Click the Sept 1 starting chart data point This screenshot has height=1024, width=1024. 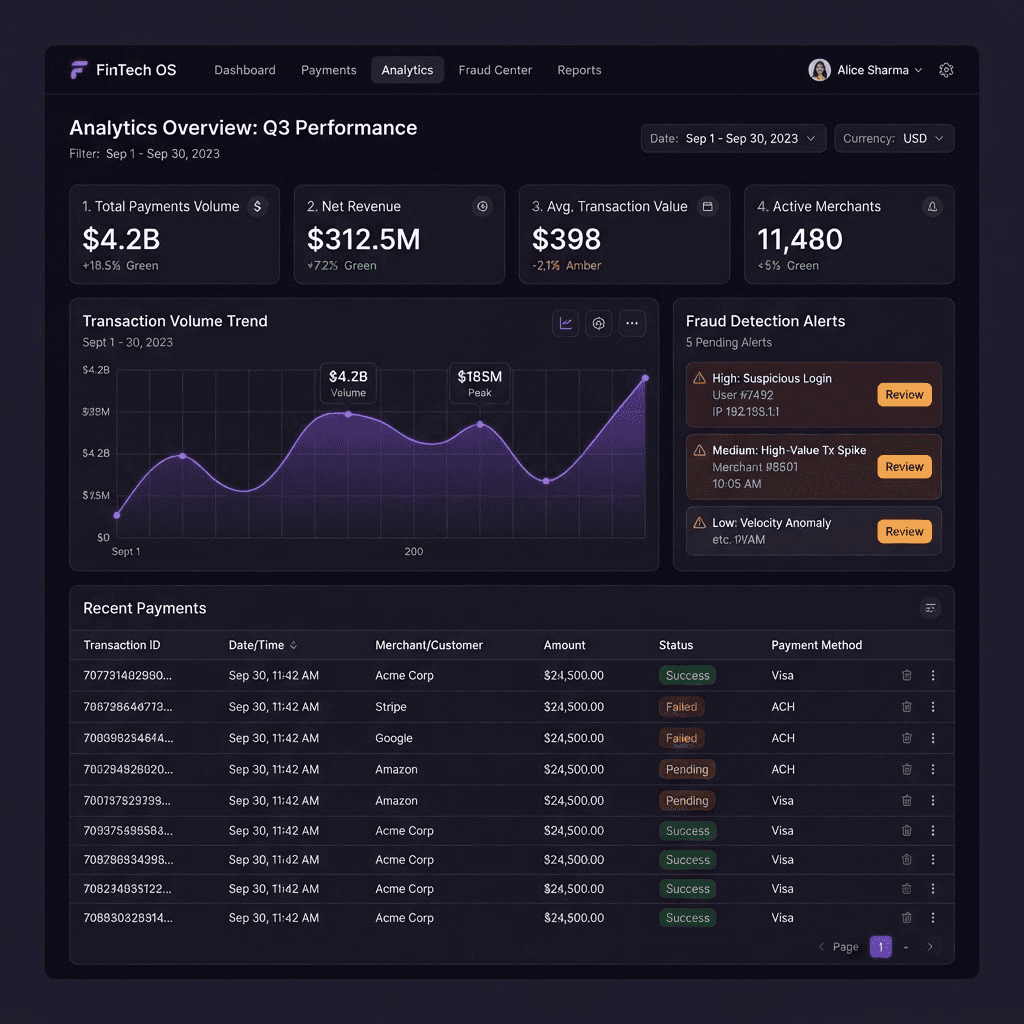[x=117, y=515]
